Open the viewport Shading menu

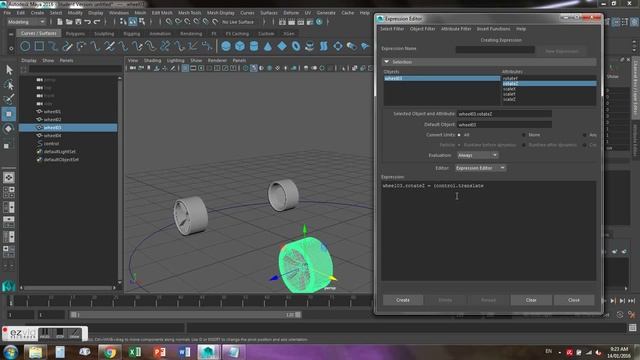[152, 60]
